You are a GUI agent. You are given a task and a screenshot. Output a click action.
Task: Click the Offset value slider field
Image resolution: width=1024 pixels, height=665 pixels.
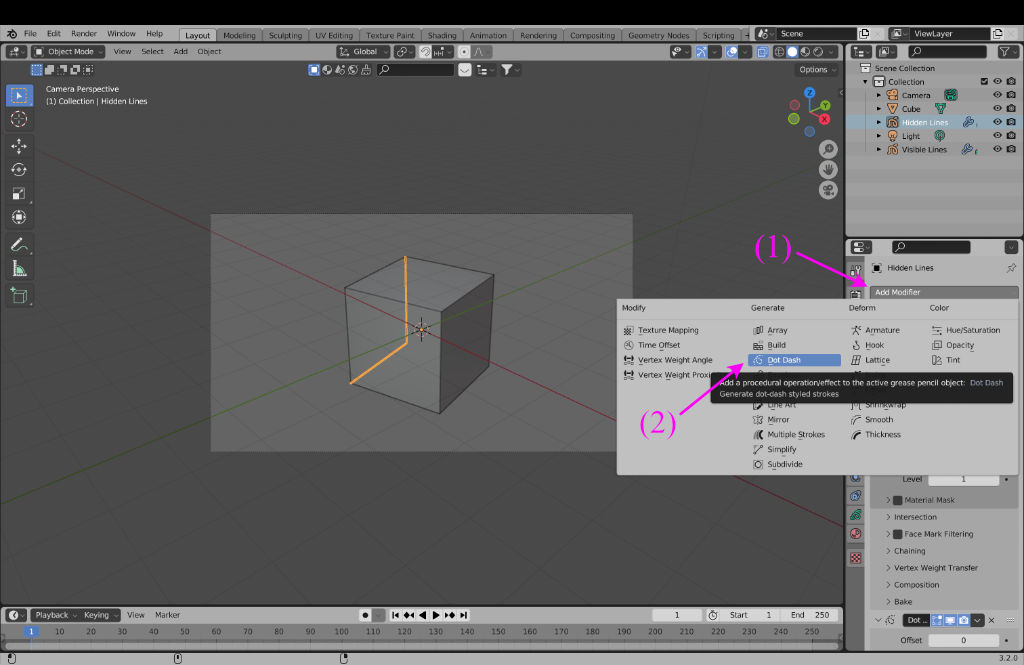point(964,640)
